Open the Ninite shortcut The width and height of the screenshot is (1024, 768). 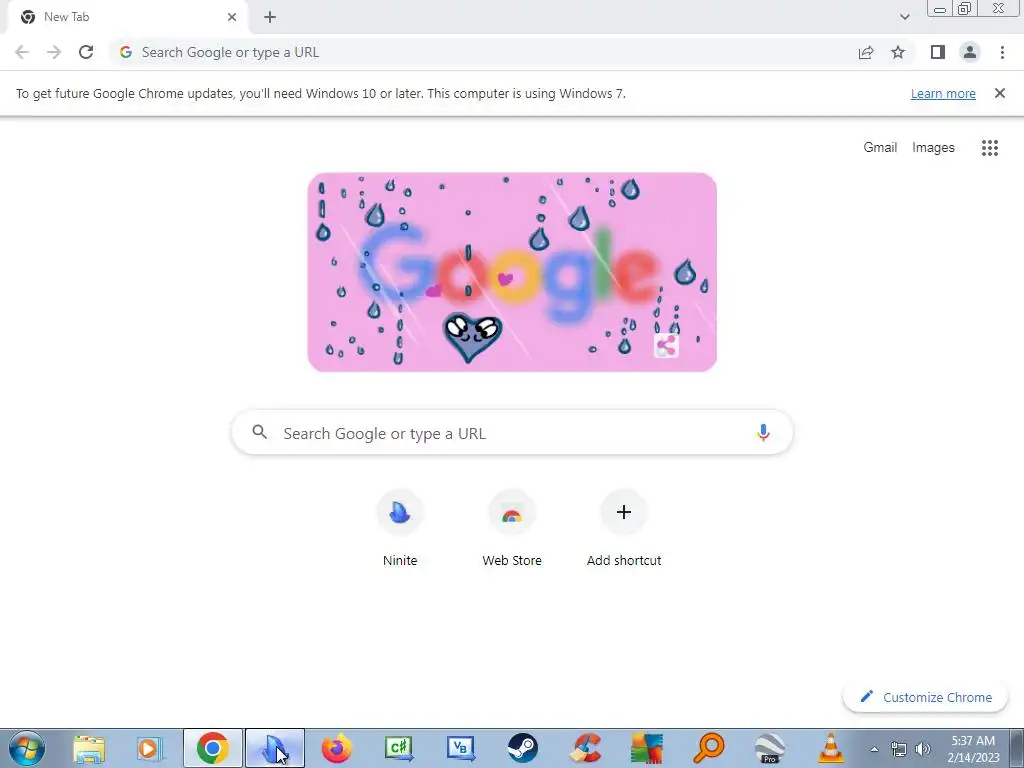click(400, 528)
